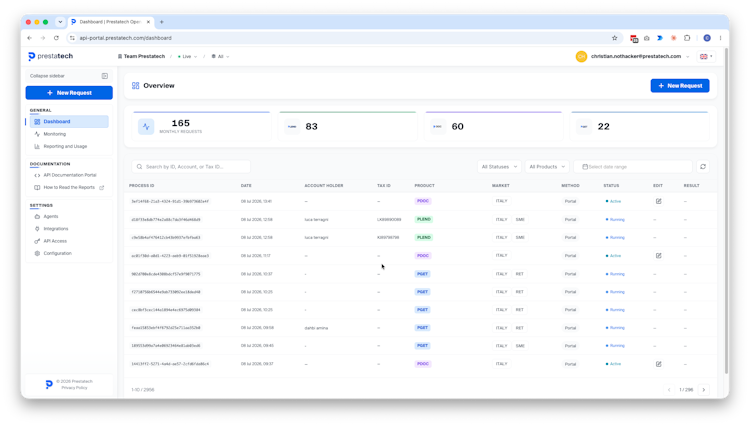Focus the Search by ID, Account field
The height and width of the screenshot is (426, 750).
191,167
